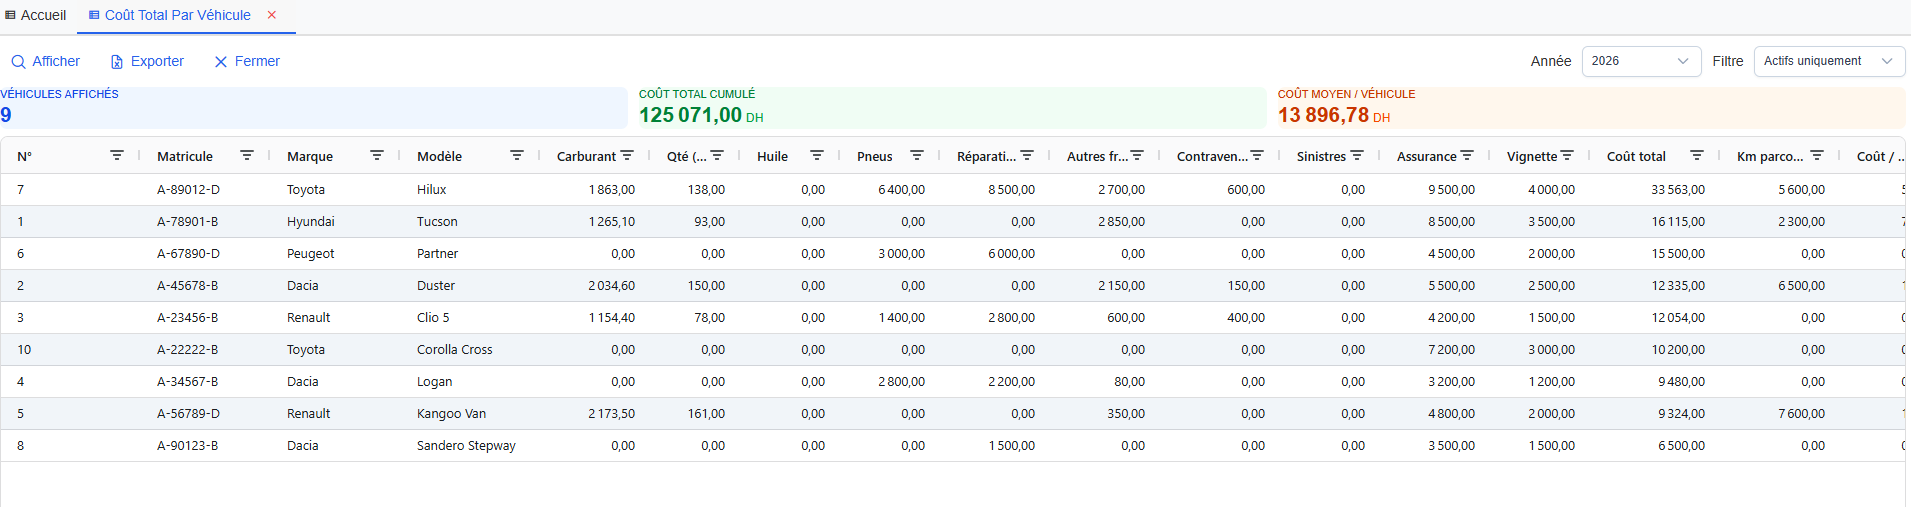This screenshot has height=507, width=1911.
Task: Open the Filtre 'Actifs uniquement' dropdown
Action: pyautogui.click(x=1828, y=61)
